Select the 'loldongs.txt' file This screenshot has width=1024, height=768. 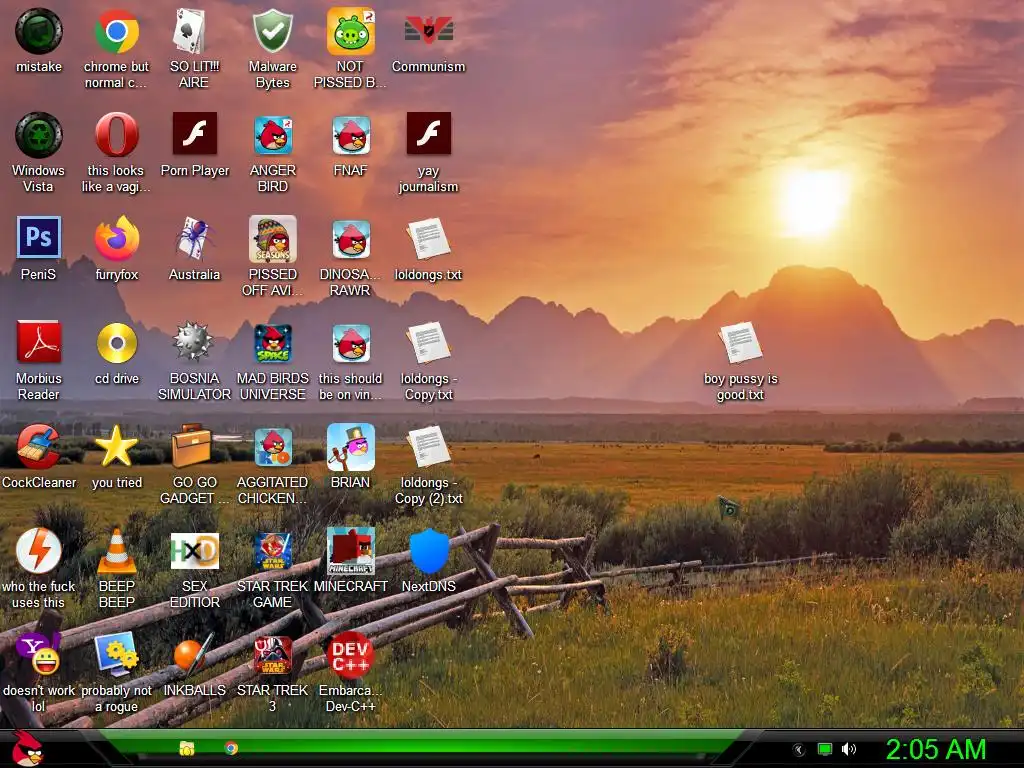pos(428,239)
